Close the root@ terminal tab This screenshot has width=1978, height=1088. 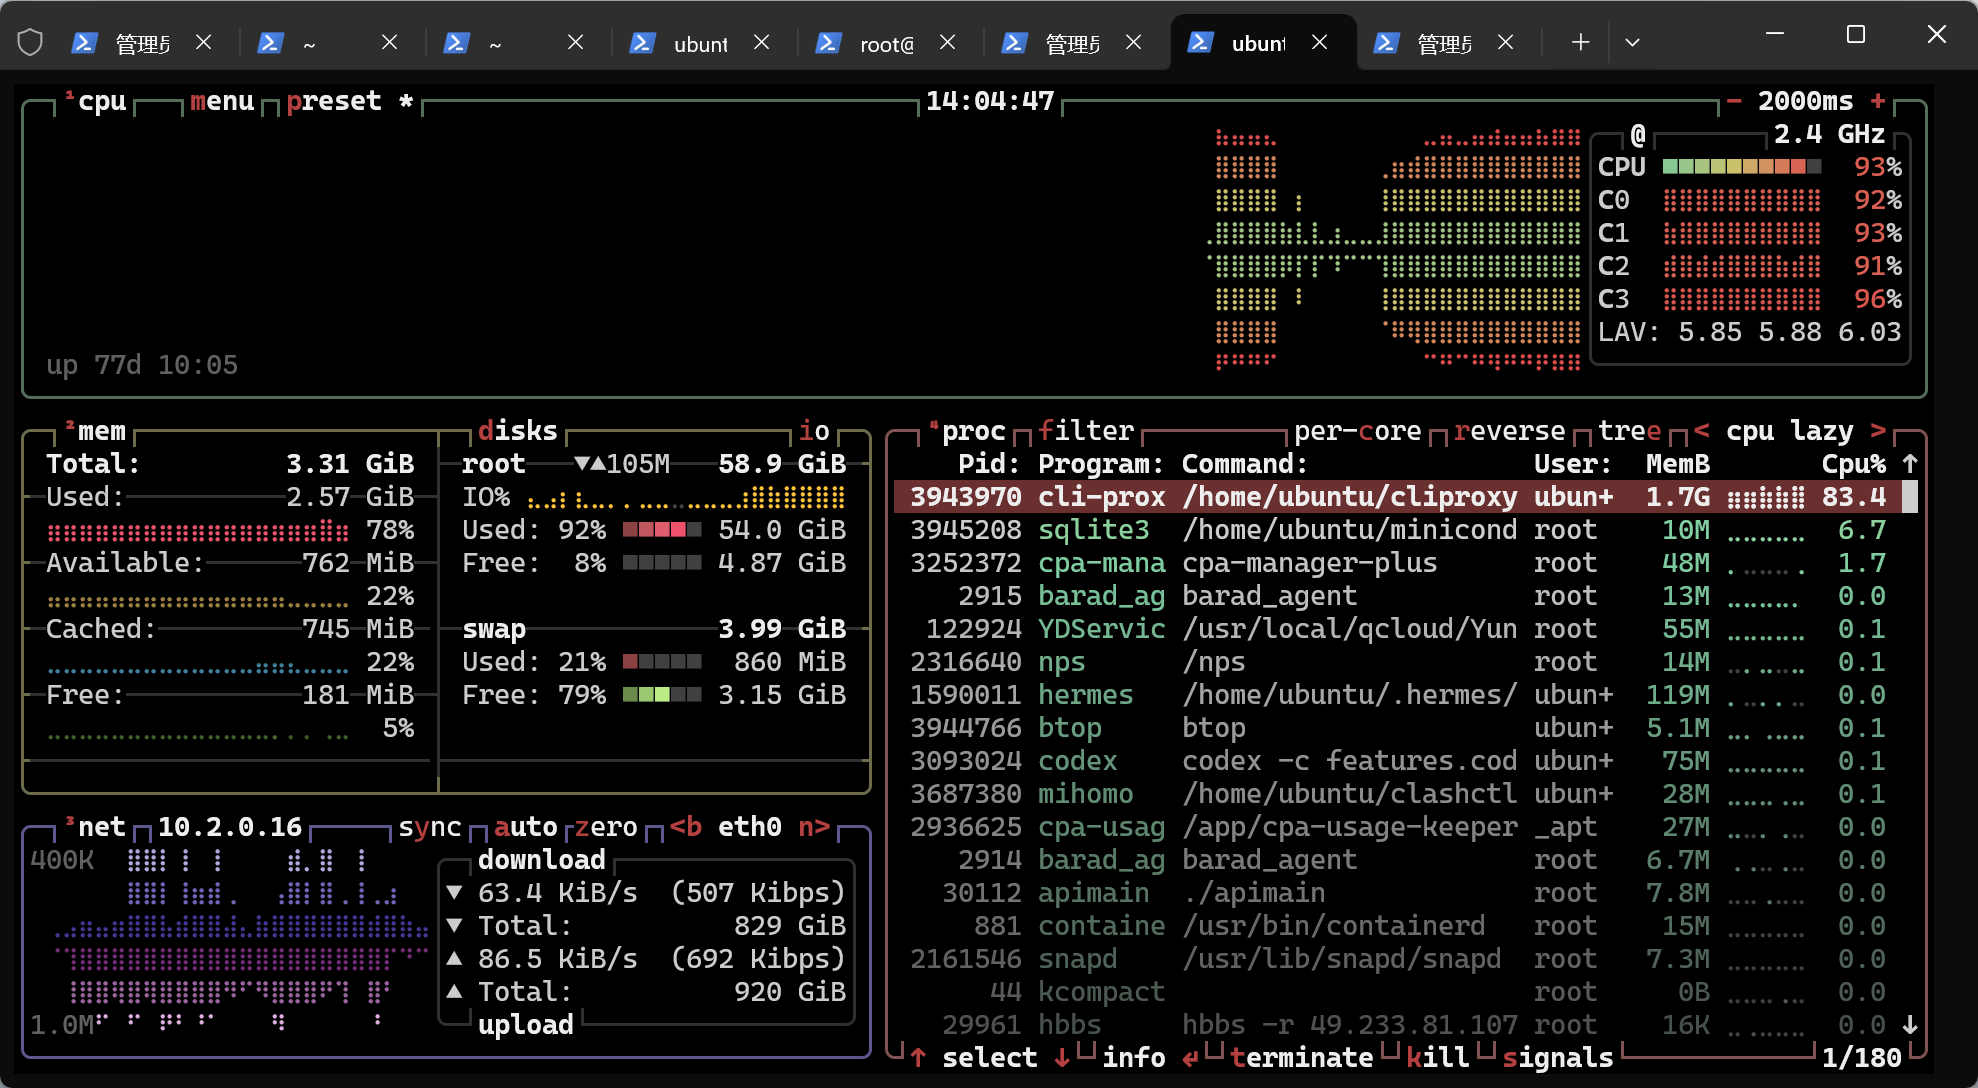[x=947, y=42]
